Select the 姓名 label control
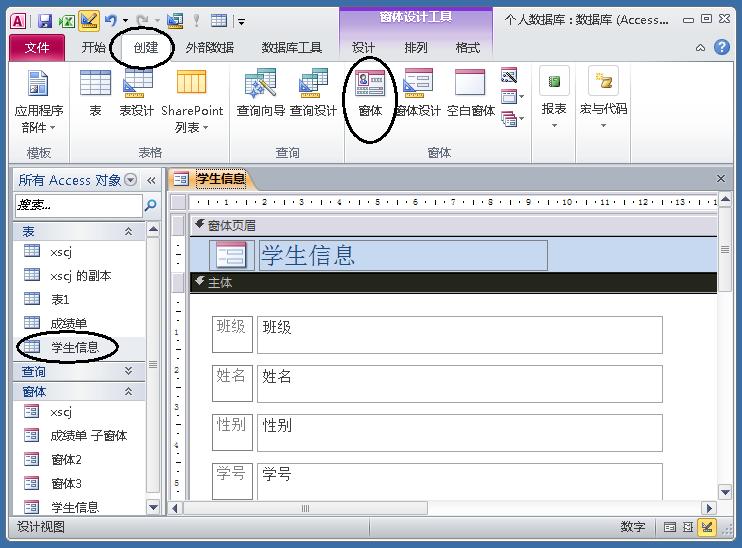The width and height of the screenshot is (742, 548). point(232,383)
